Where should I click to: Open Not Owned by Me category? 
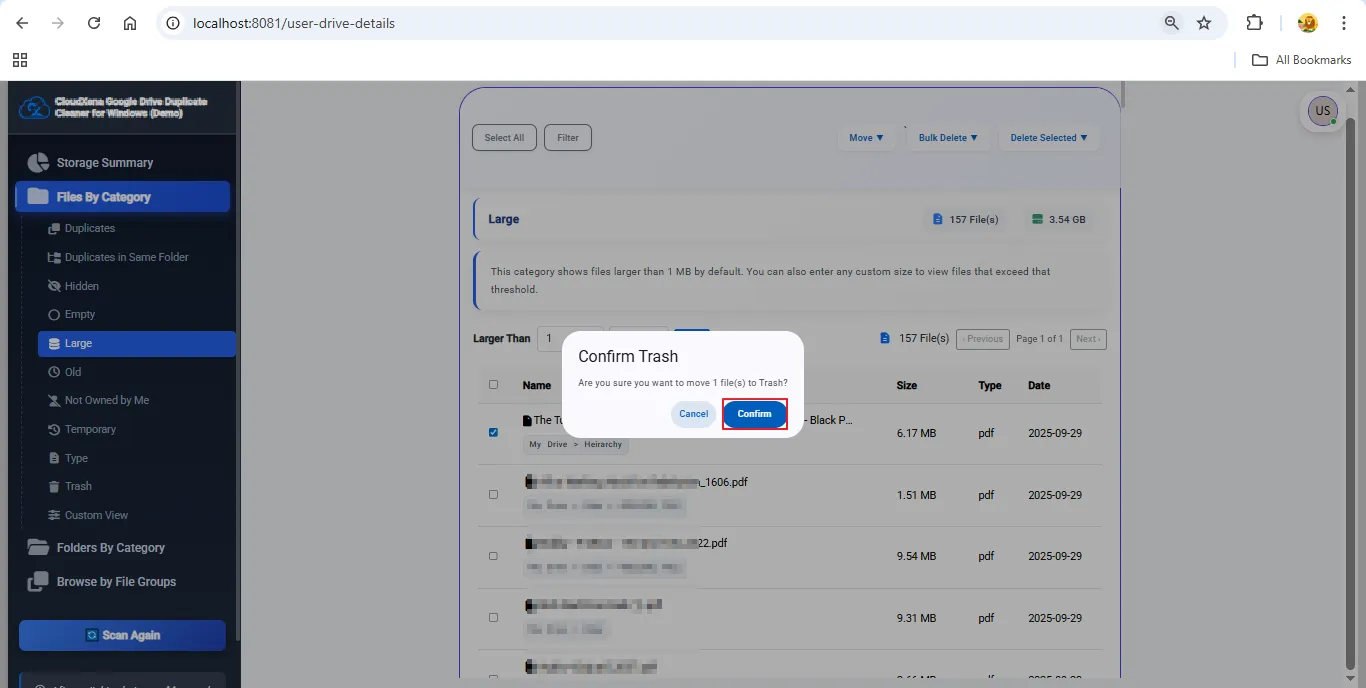(x=106, y=400)
